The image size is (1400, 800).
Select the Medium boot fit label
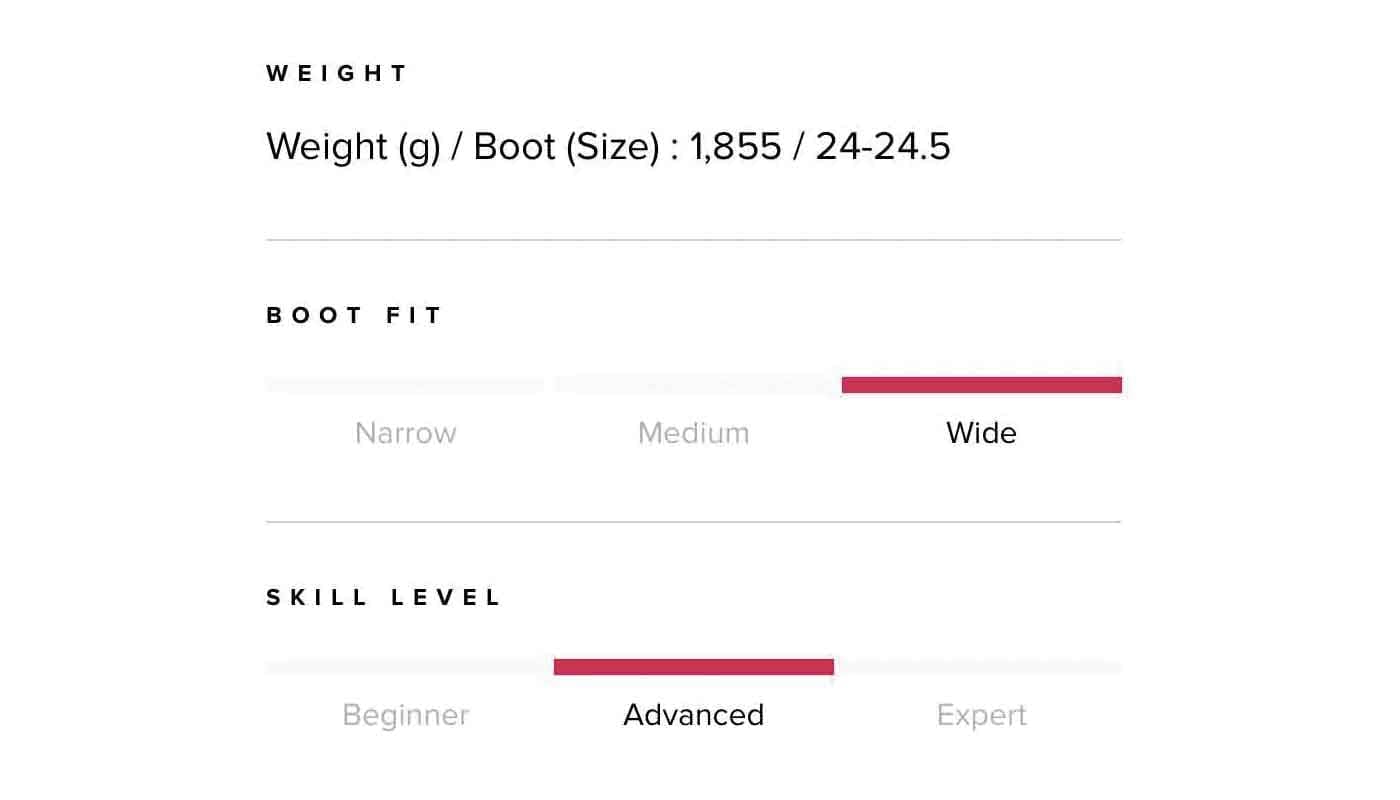693,433
